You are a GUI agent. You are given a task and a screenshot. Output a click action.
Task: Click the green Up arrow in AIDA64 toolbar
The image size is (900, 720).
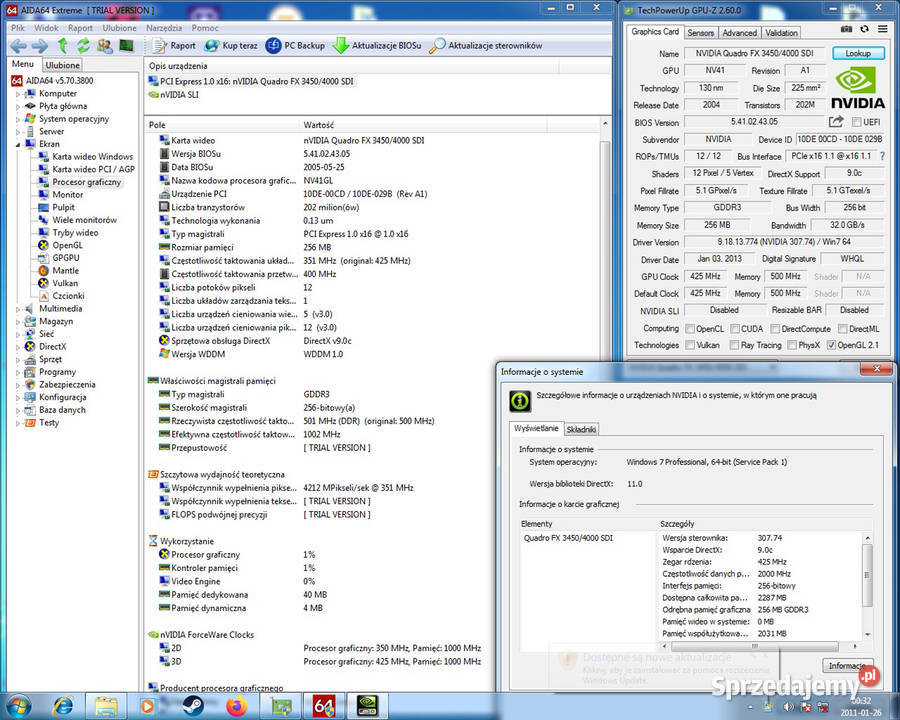point(63,46)
